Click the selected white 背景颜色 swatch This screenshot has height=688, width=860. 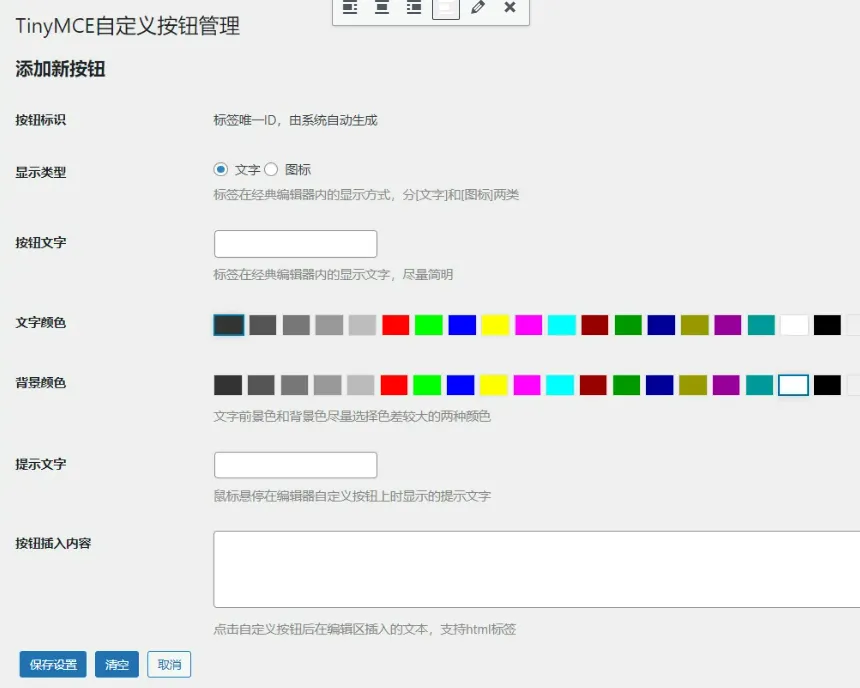click(794, 385)
